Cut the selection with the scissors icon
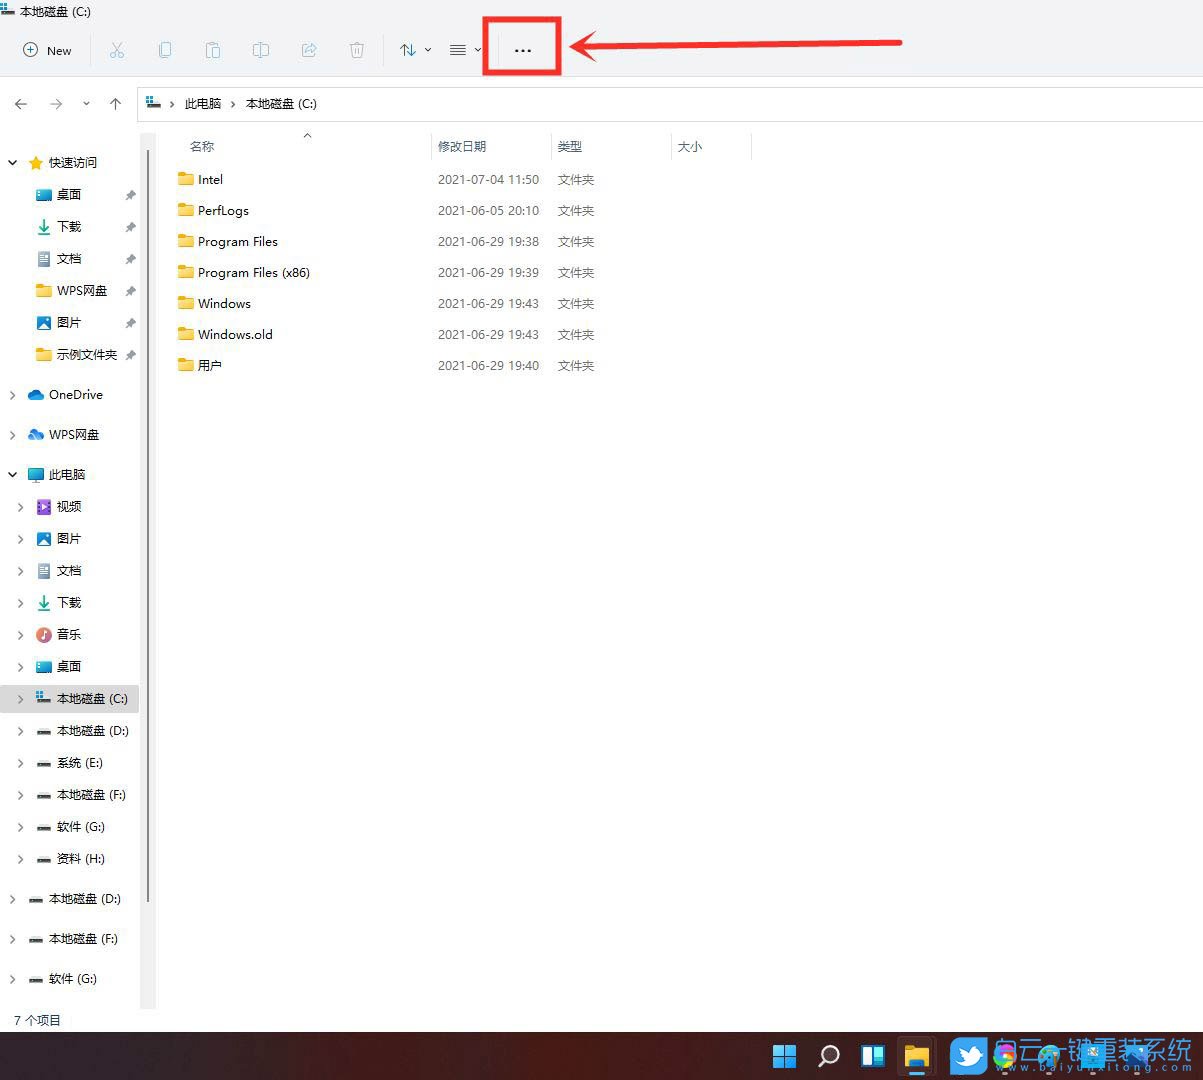 pos(117,50)
